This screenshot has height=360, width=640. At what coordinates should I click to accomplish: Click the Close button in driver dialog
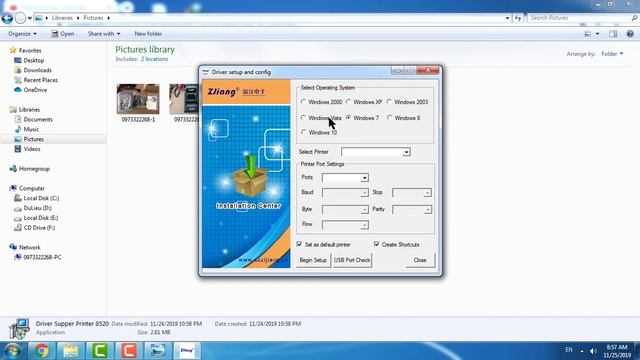[x=420, y=260]
